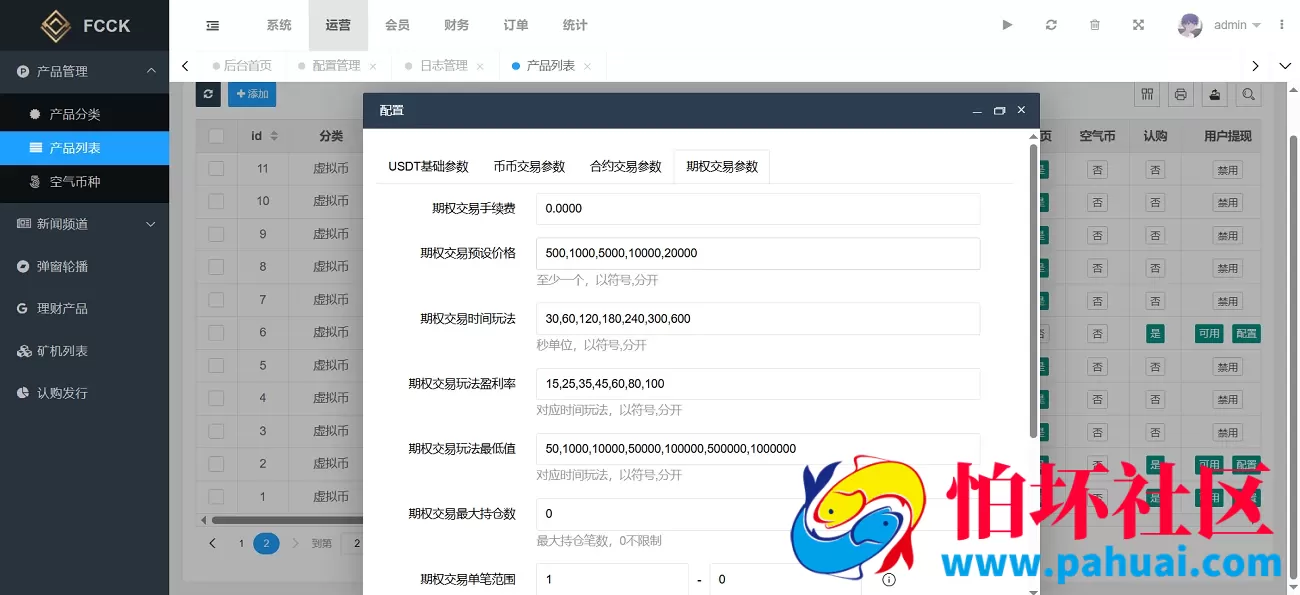Open the admin account dropdown
Viewport: 1300px width, 595px height.
(x=1237, y=25)
